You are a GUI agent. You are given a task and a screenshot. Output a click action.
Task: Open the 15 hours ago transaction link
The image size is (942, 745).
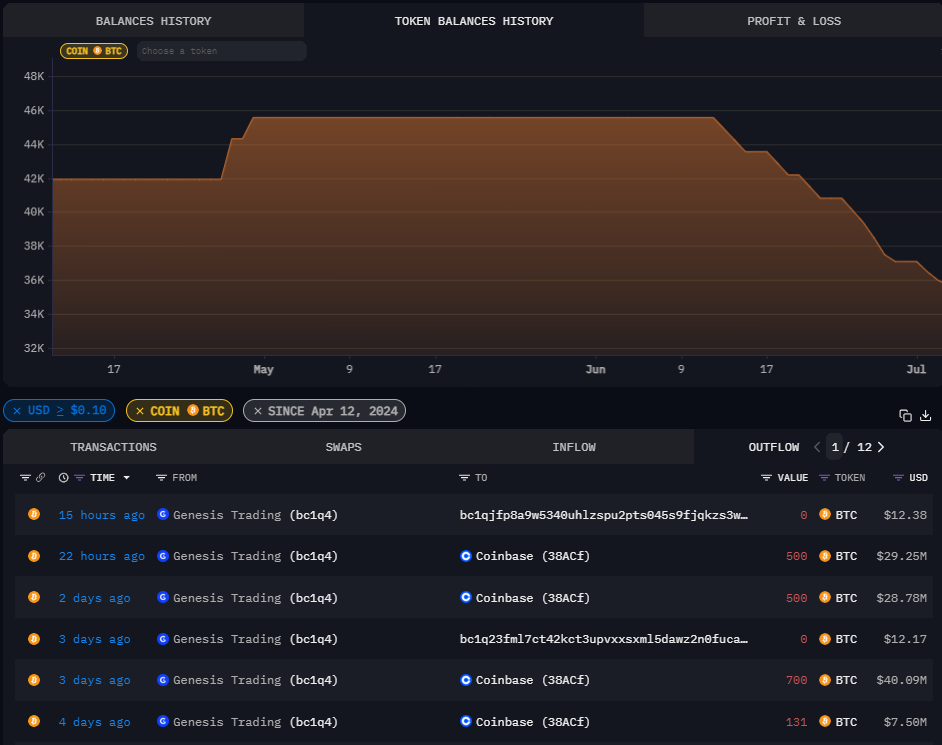[101, 515]
